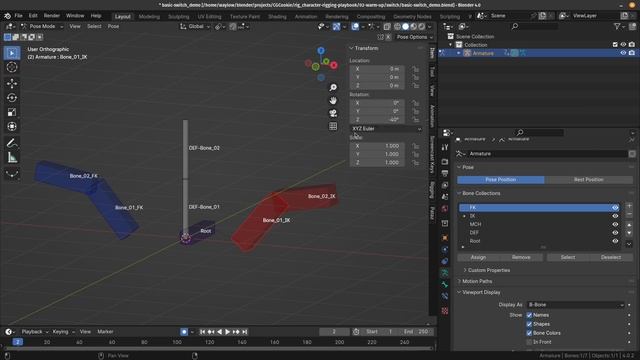Add a new bone collection with plus
Viewport: 640px width, 360px height.
[629, 206]
